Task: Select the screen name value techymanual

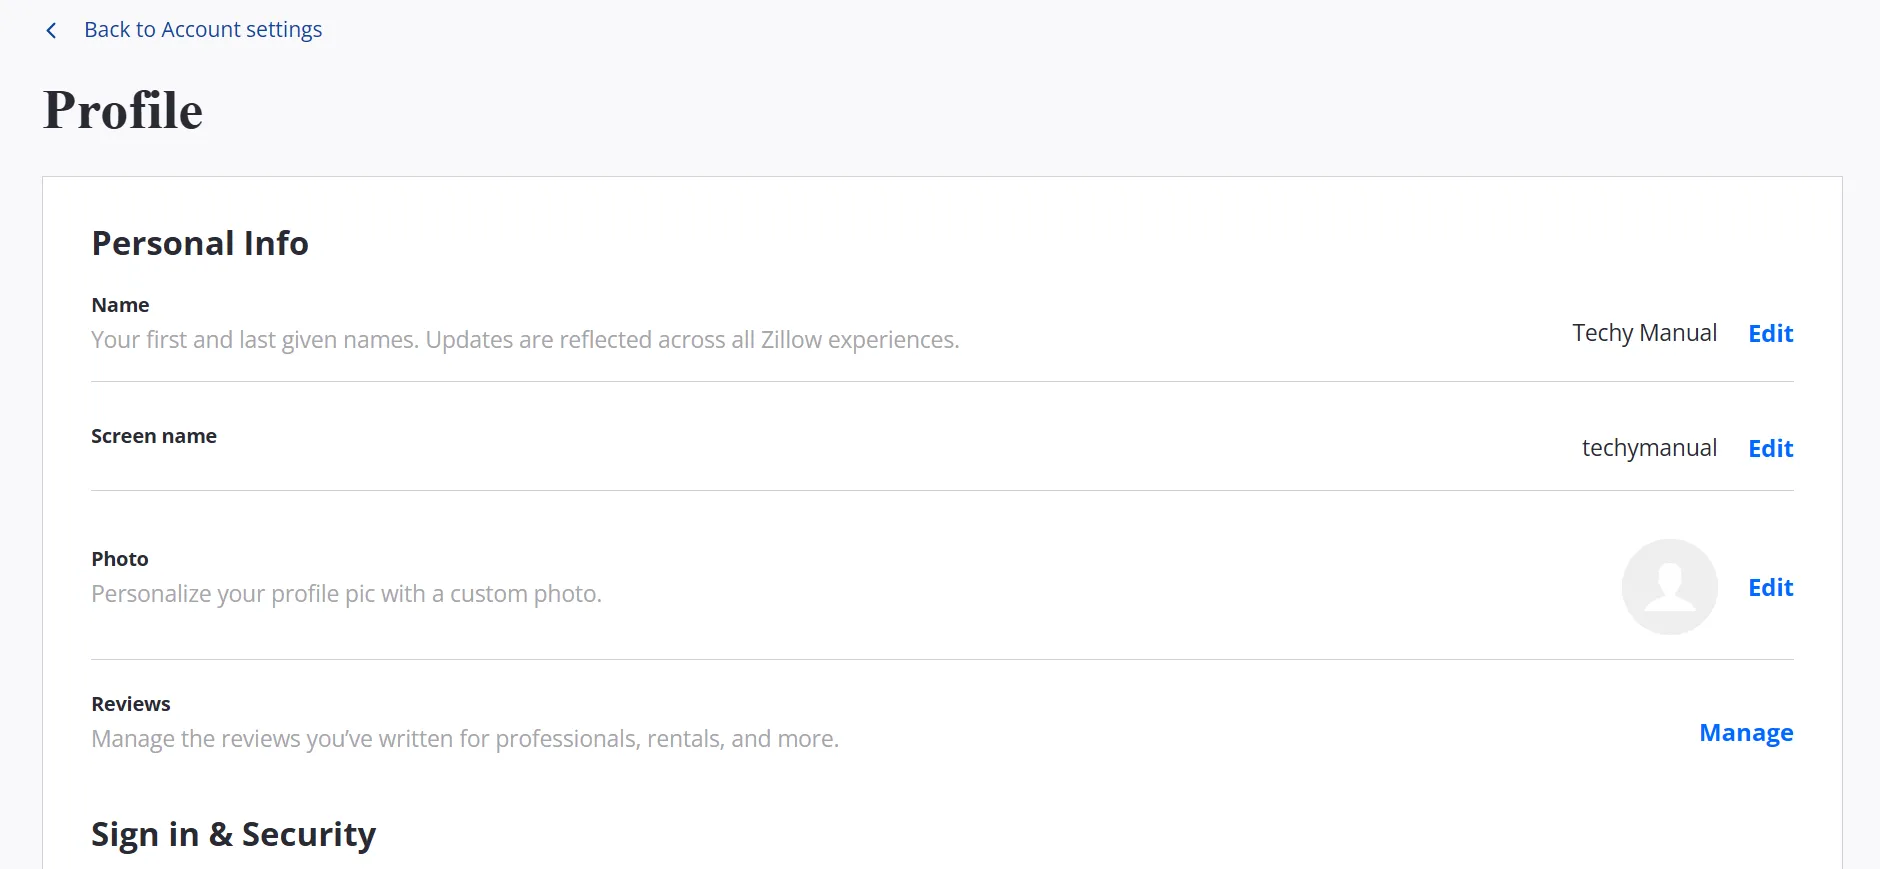Action: (1649, 448)
